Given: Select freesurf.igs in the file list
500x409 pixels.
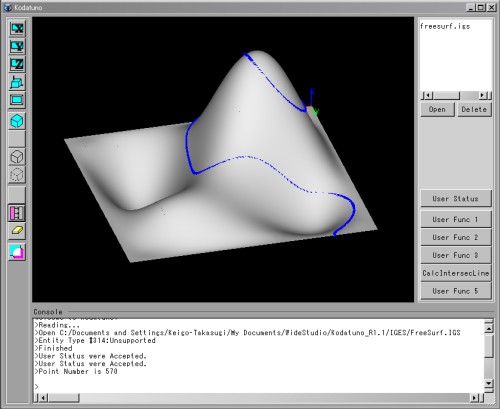Looking at the screenshot, I should point(445,26).
